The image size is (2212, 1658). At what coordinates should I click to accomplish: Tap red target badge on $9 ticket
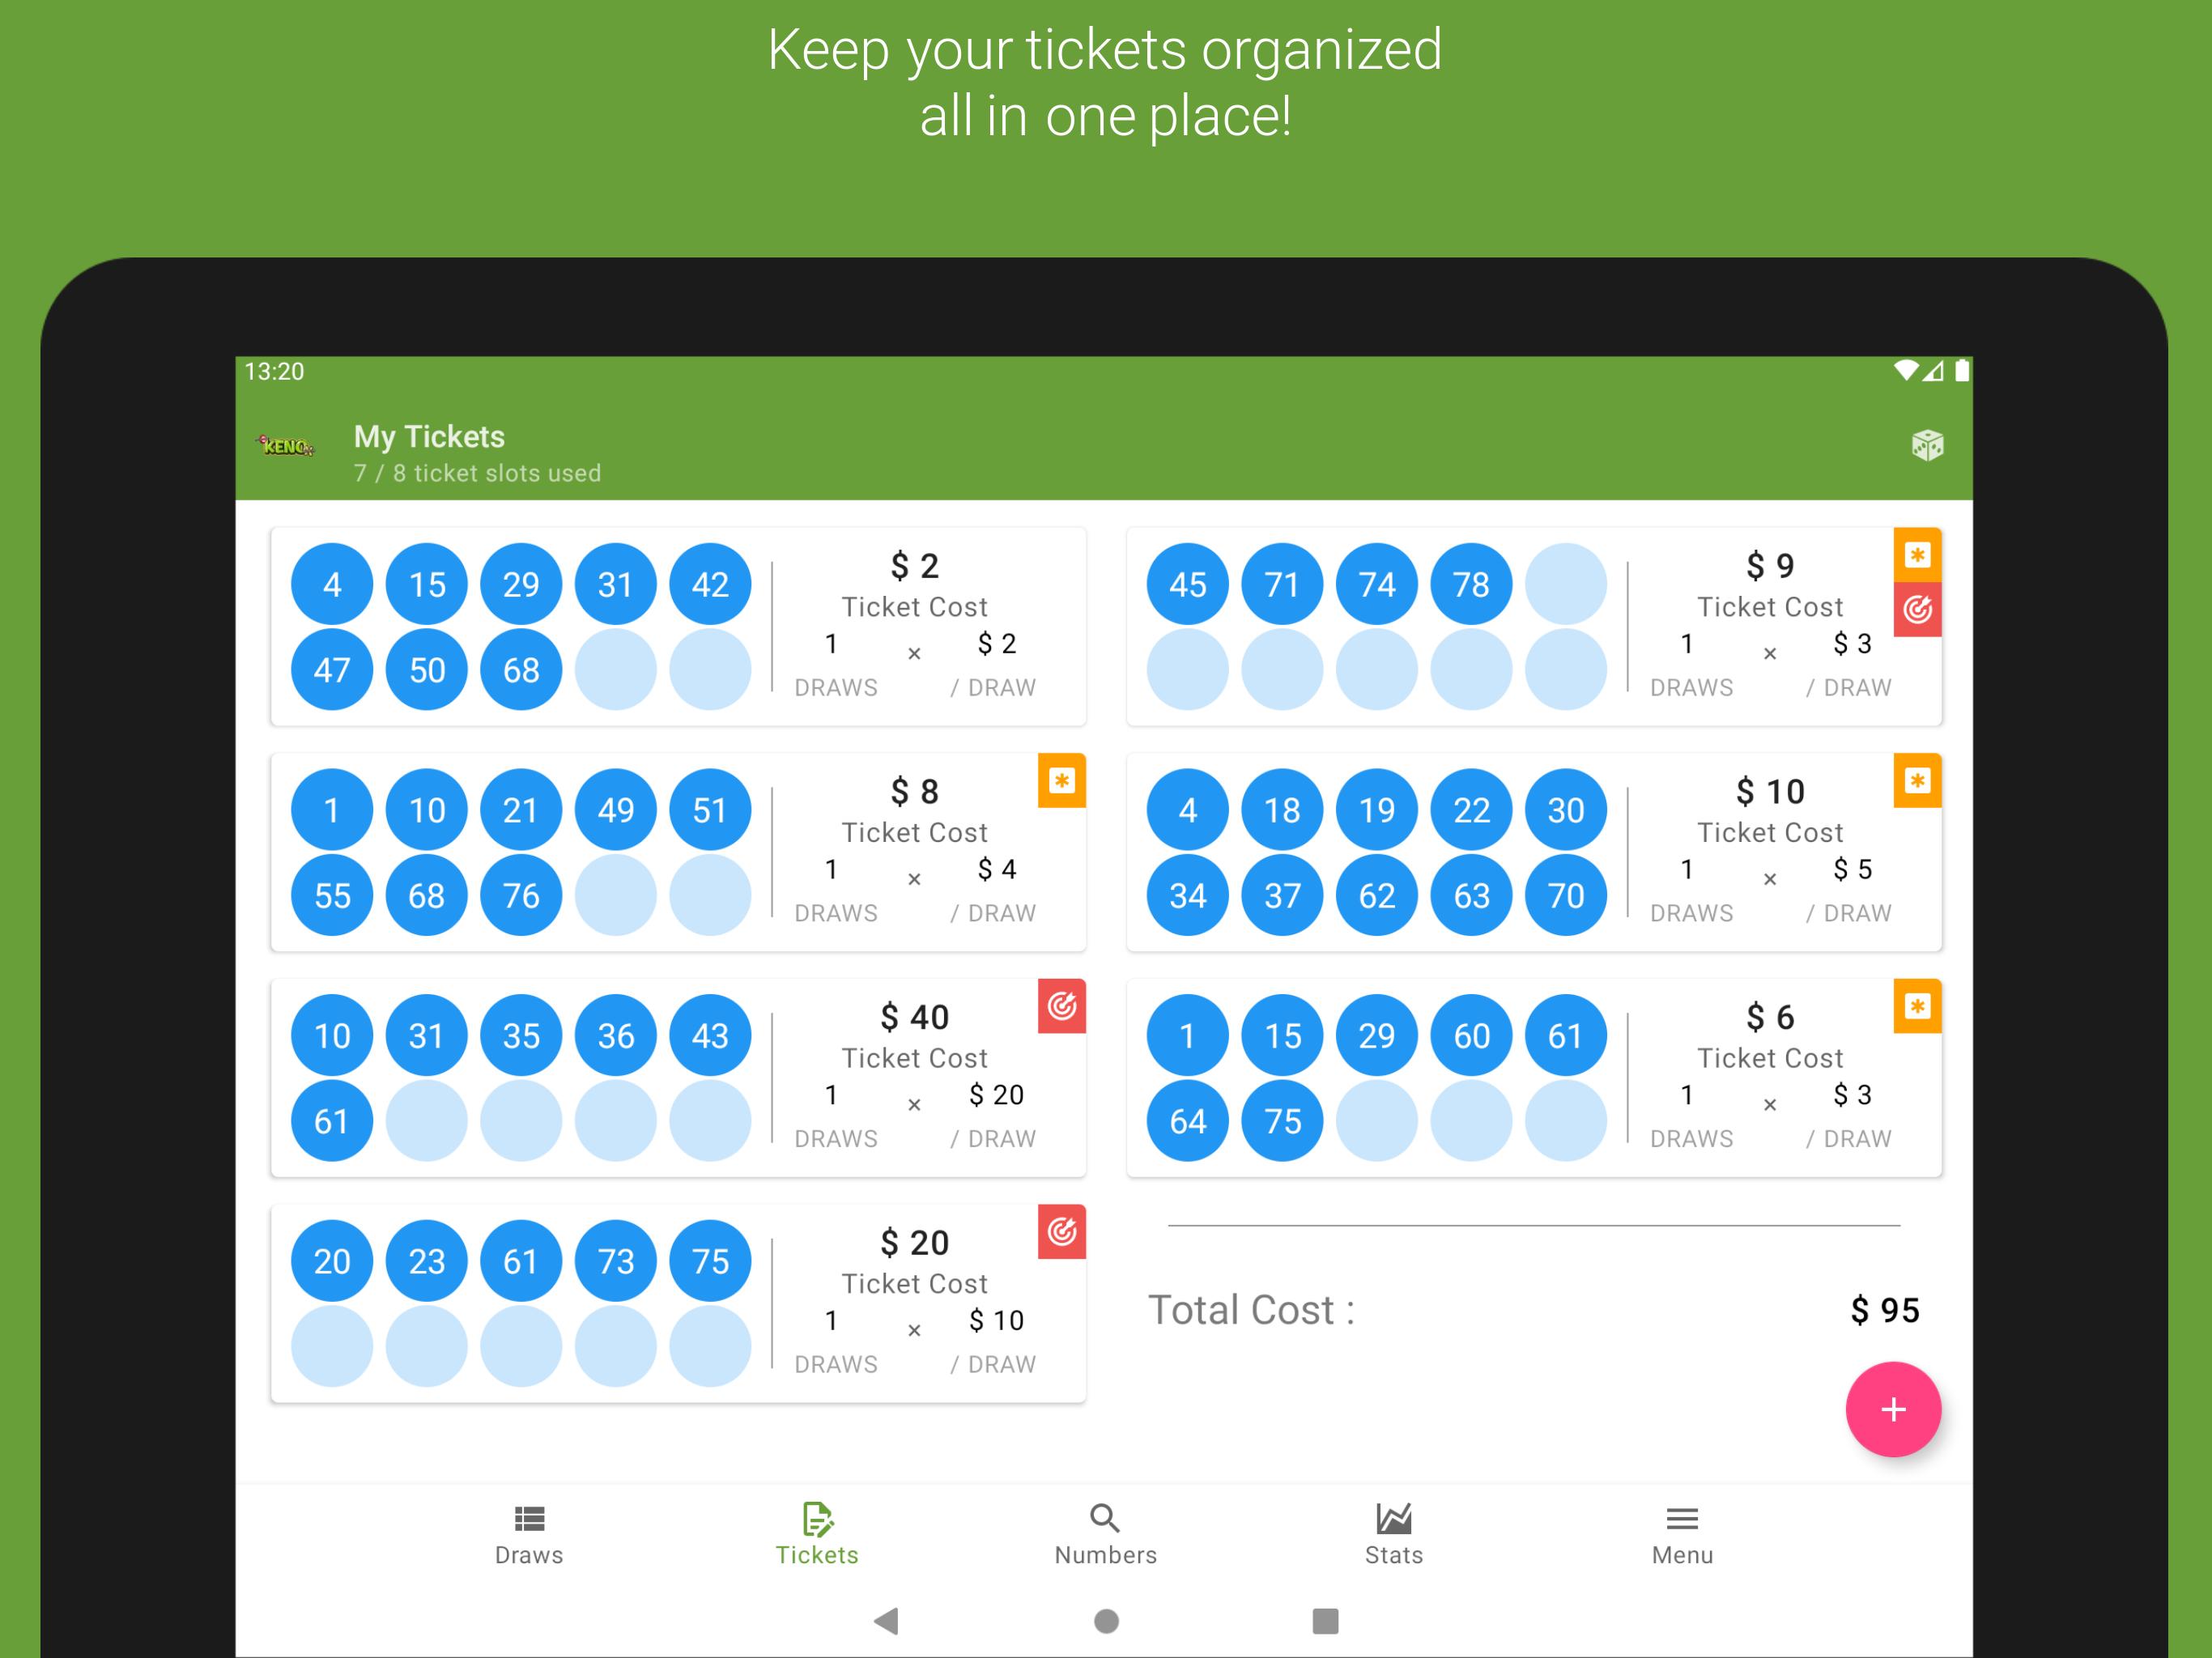(1916, 609)
